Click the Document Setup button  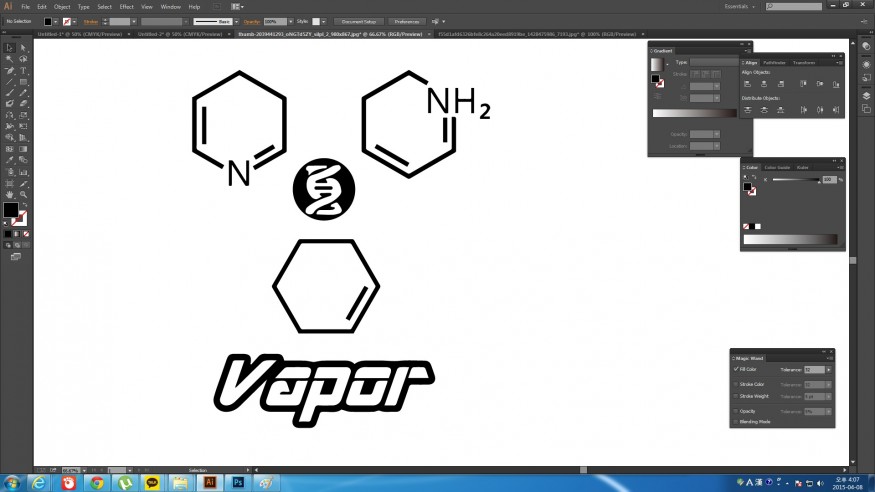pos(358,21)
